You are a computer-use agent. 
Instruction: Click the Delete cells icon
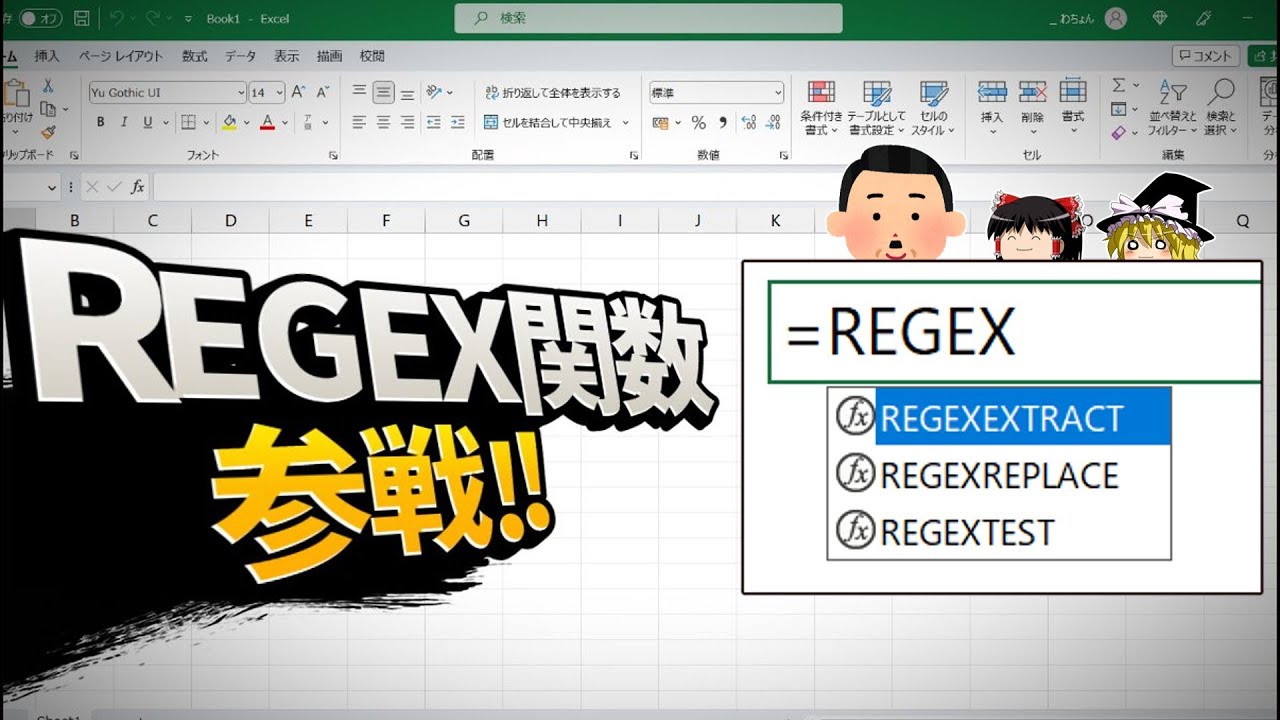pyautogui.click(x=1032, y=92)
